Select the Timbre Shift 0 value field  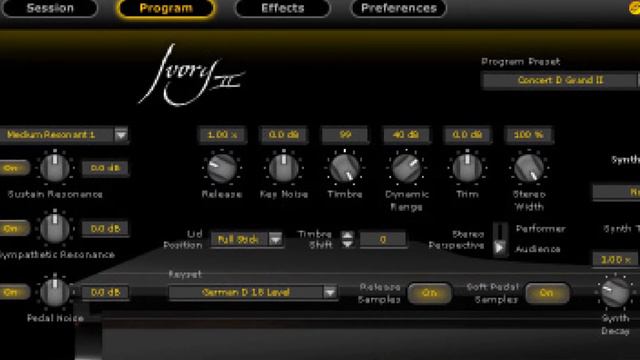(382, 239)
